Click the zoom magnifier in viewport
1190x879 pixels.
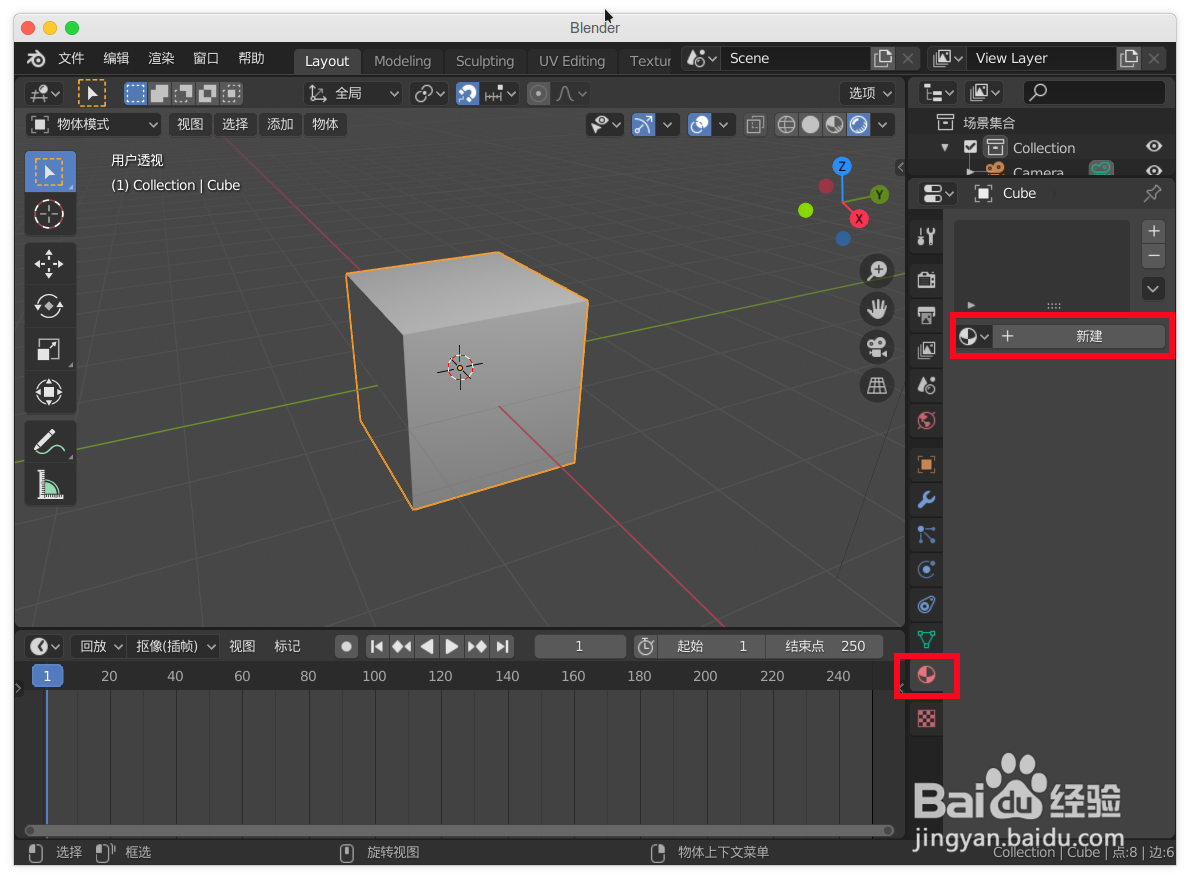(877, 270)
